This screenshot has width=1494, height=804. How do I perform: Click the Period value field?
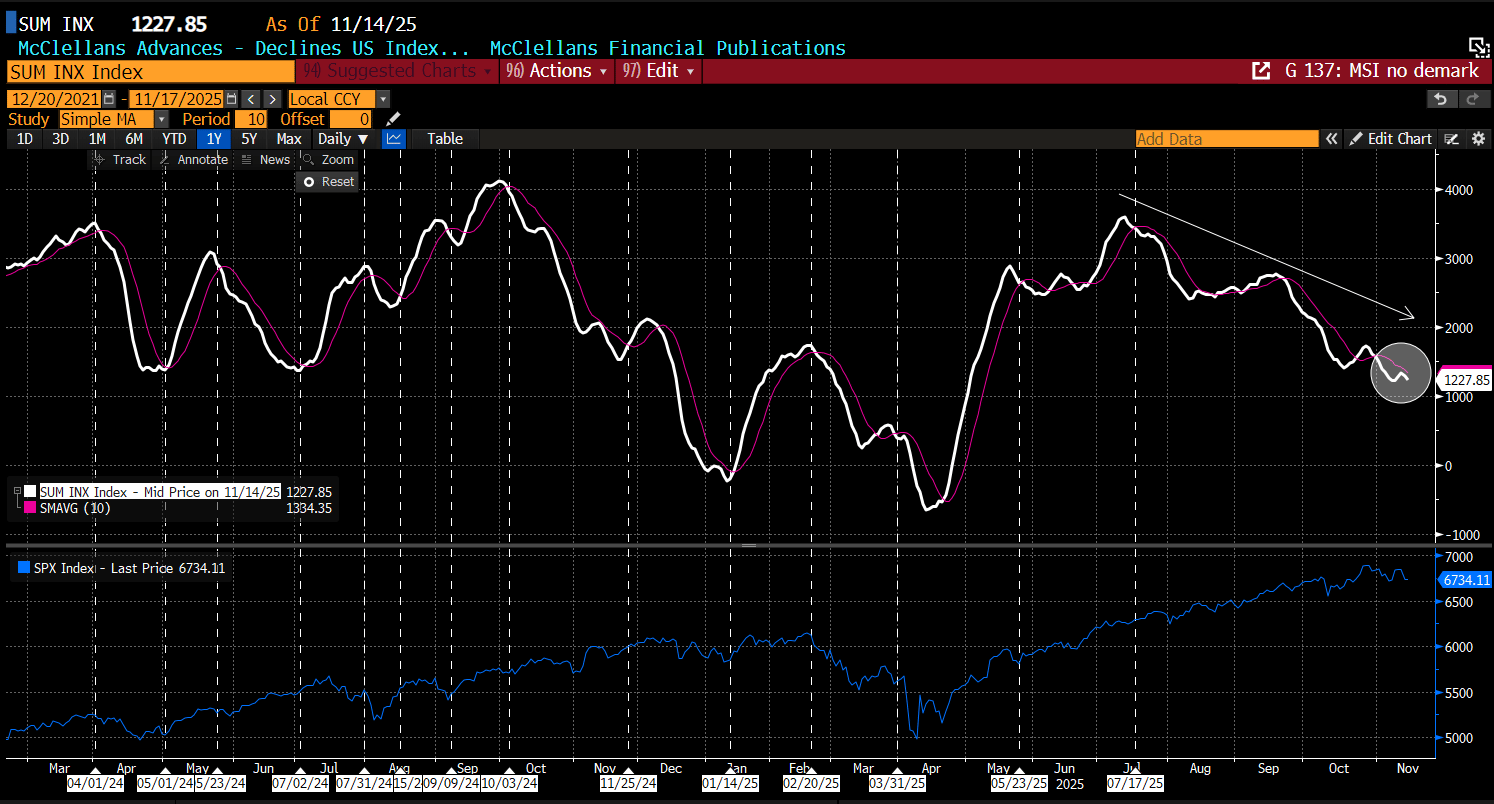coord(253,119)
